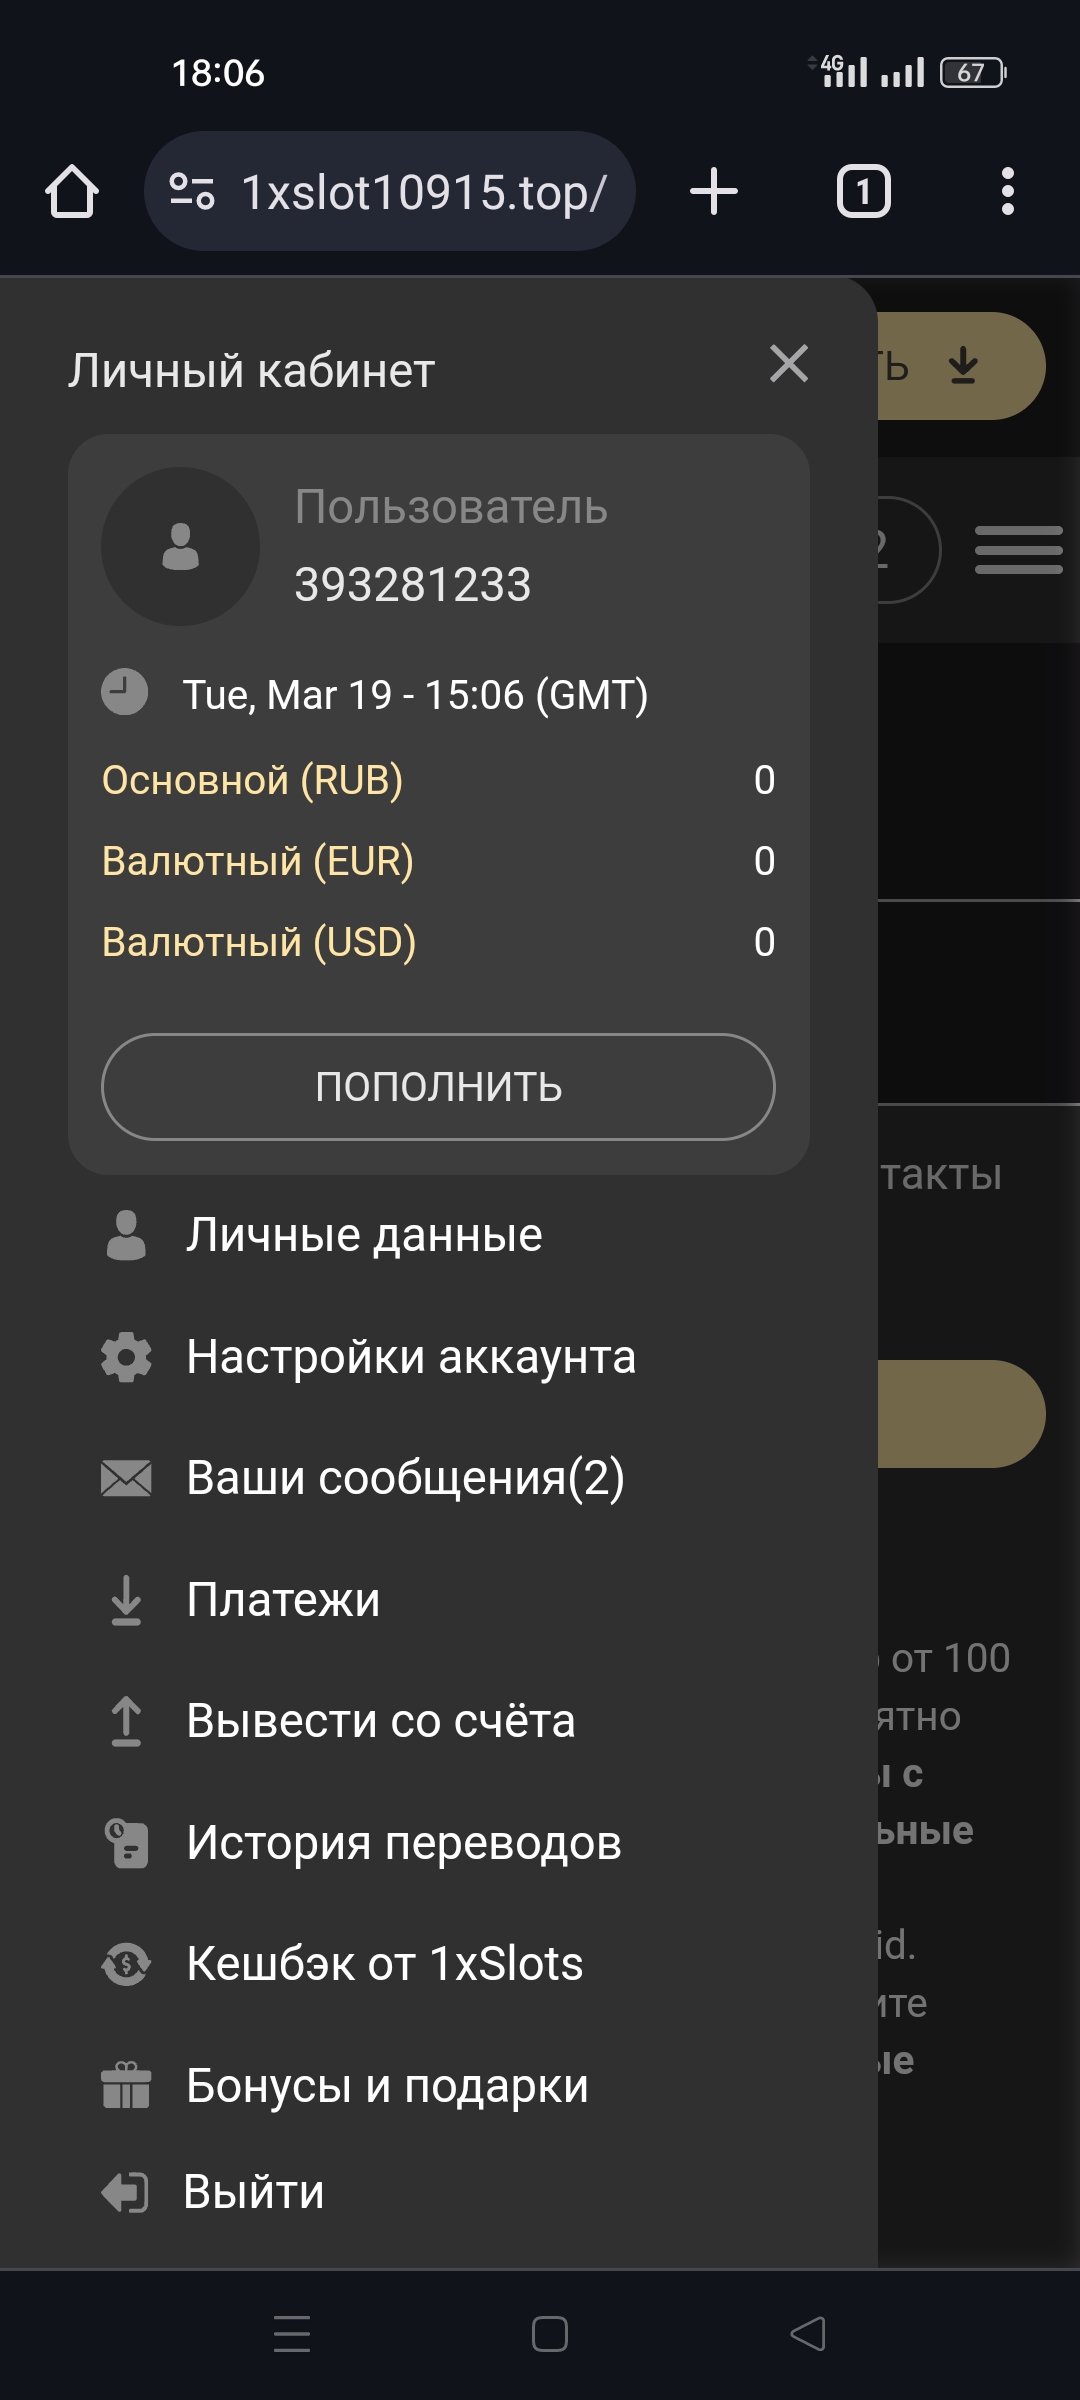
Task: Tap the 1xslot10915.top address bar
Action: 424,192
